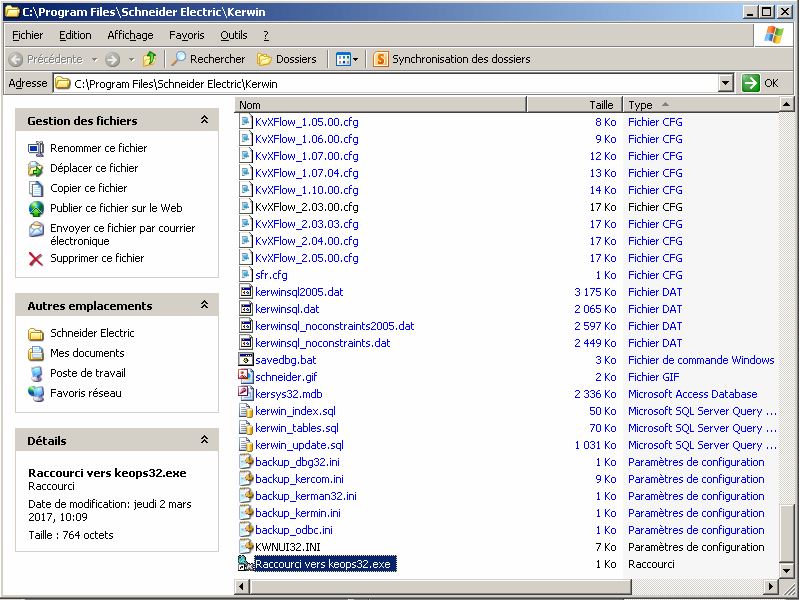Open the Outils menu

pyautogui.click(x=233, y=35)
